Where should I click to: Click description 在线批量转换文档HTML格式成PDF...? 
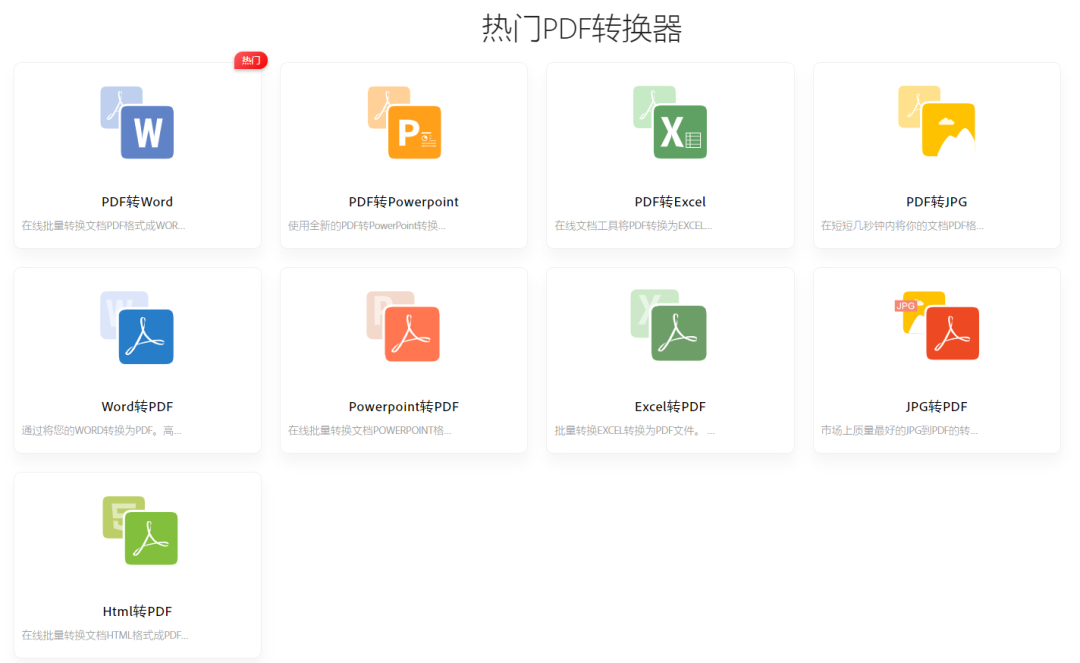click(x=105, y=635)
